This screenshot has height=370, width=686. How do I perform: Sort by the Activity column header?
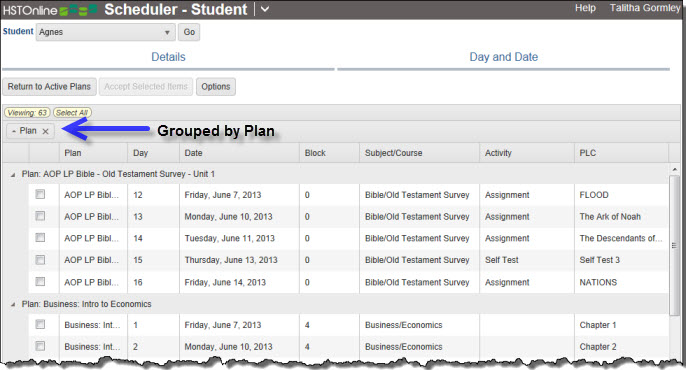pyautogui.click(x=527, y=153)
